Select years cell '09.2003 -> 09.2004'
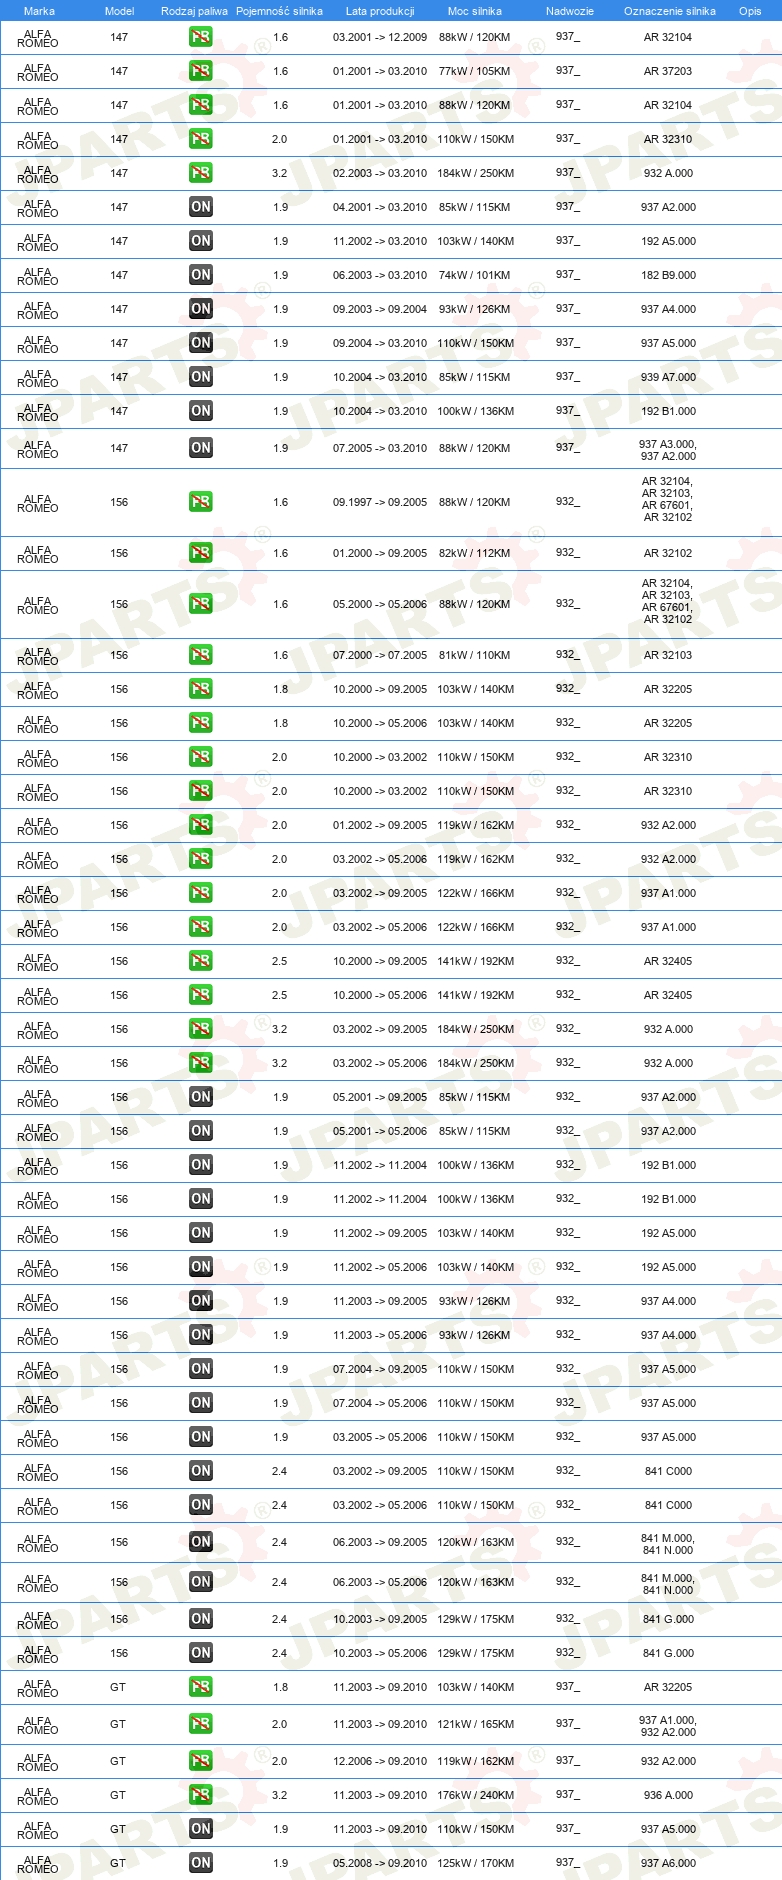Screen dimensions: 782x1880 [x=380, y=309]
